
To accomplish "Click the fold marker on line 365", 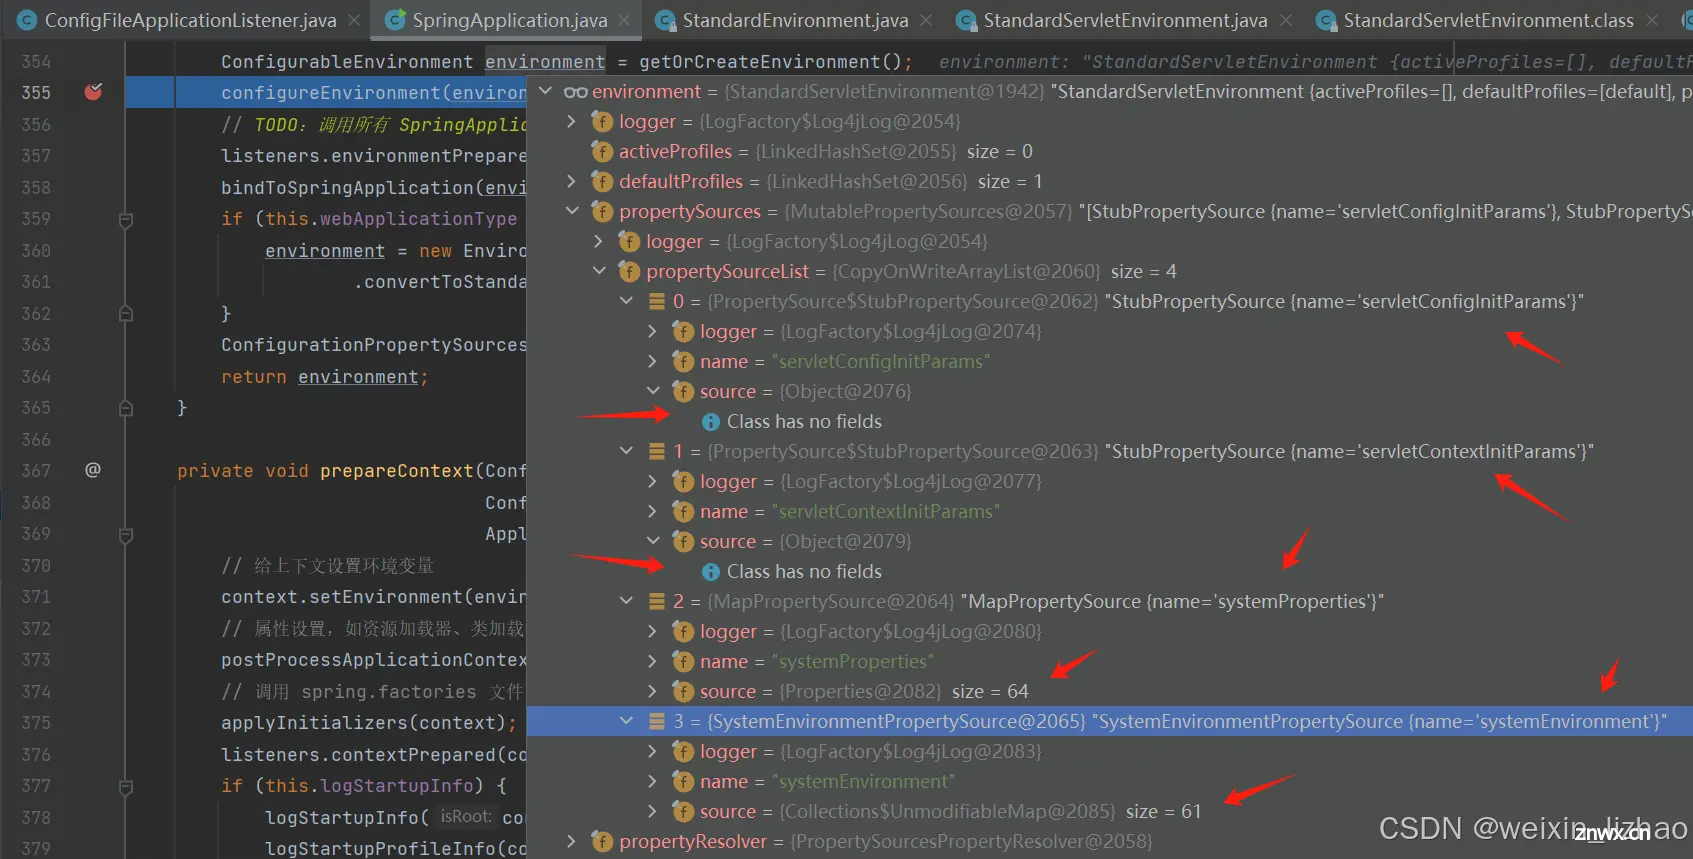I will (x=126, y=408).
